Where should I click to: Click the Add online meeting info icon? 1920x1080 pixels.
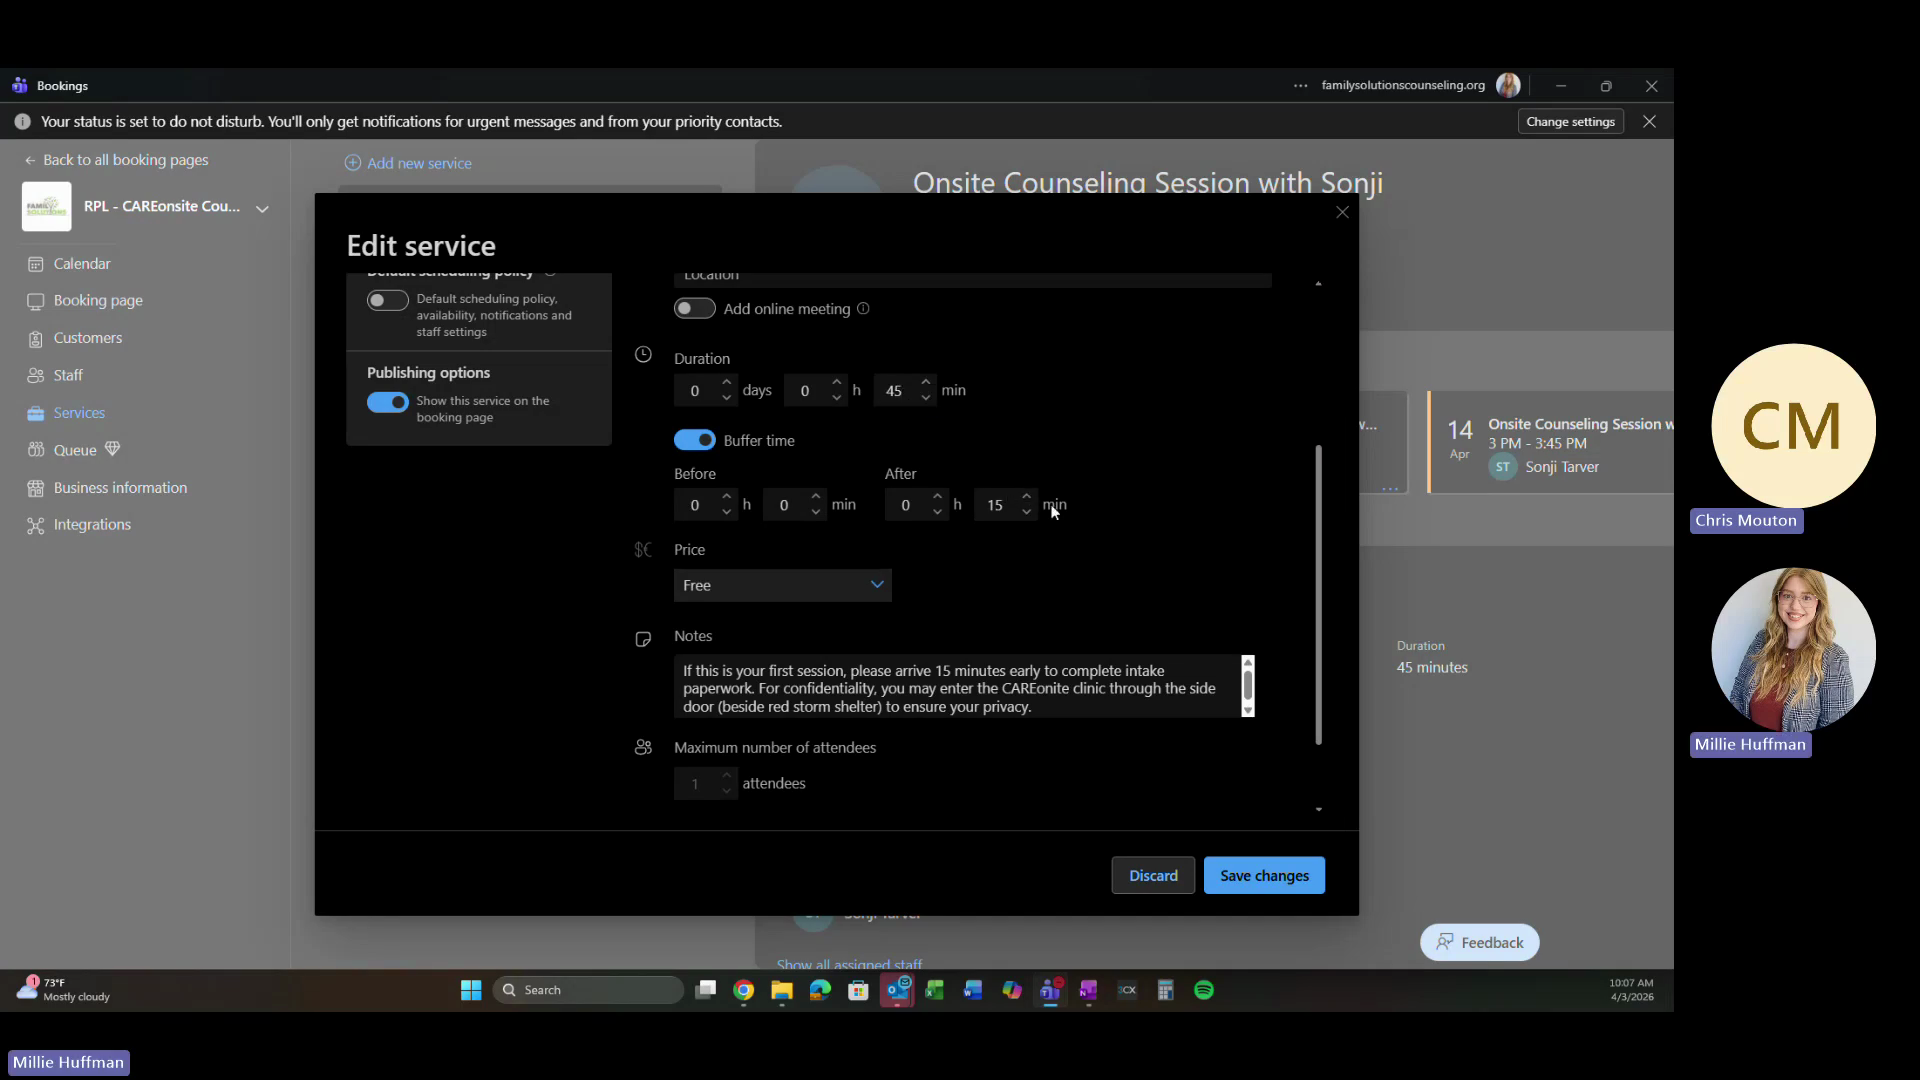click(x=863, y=309)
